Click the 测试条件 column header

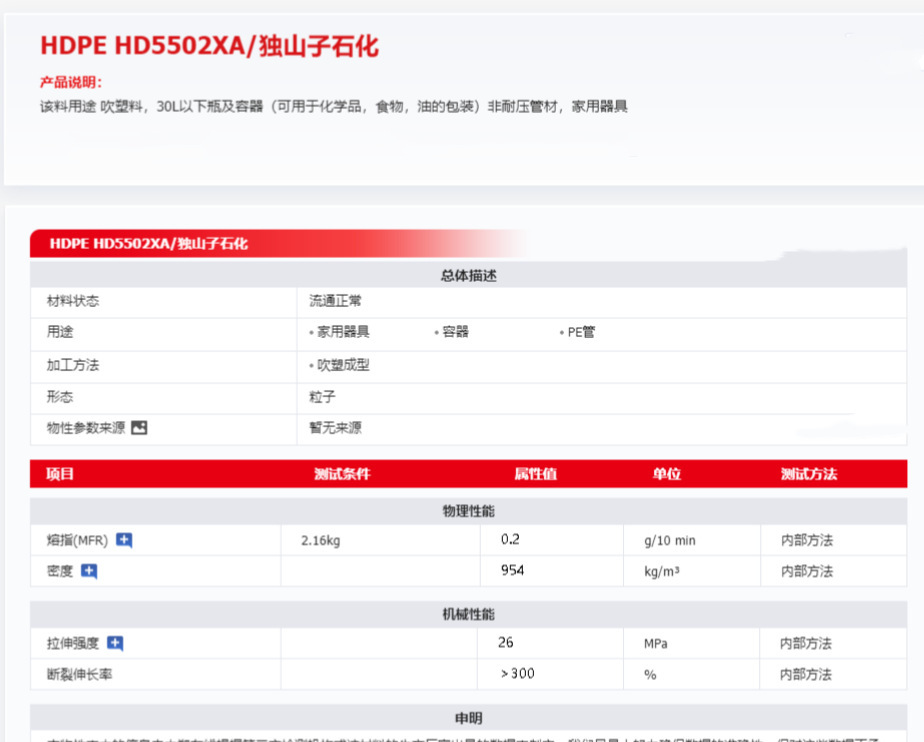pyautogui.click(x=342, y=474)
